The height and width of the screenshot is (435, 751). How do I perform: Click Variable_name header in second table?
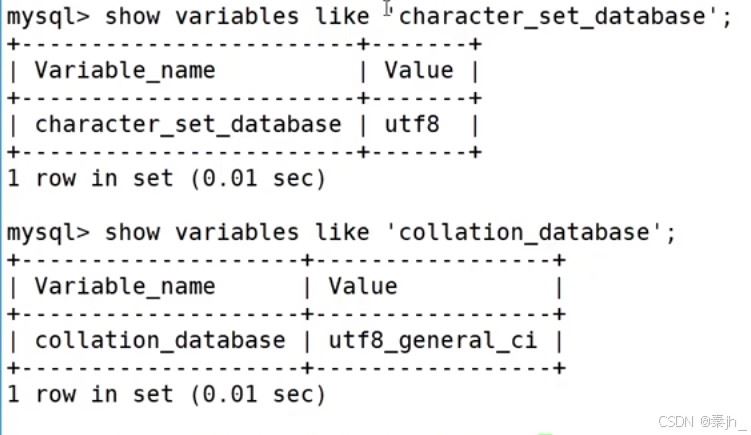point(125,287)
